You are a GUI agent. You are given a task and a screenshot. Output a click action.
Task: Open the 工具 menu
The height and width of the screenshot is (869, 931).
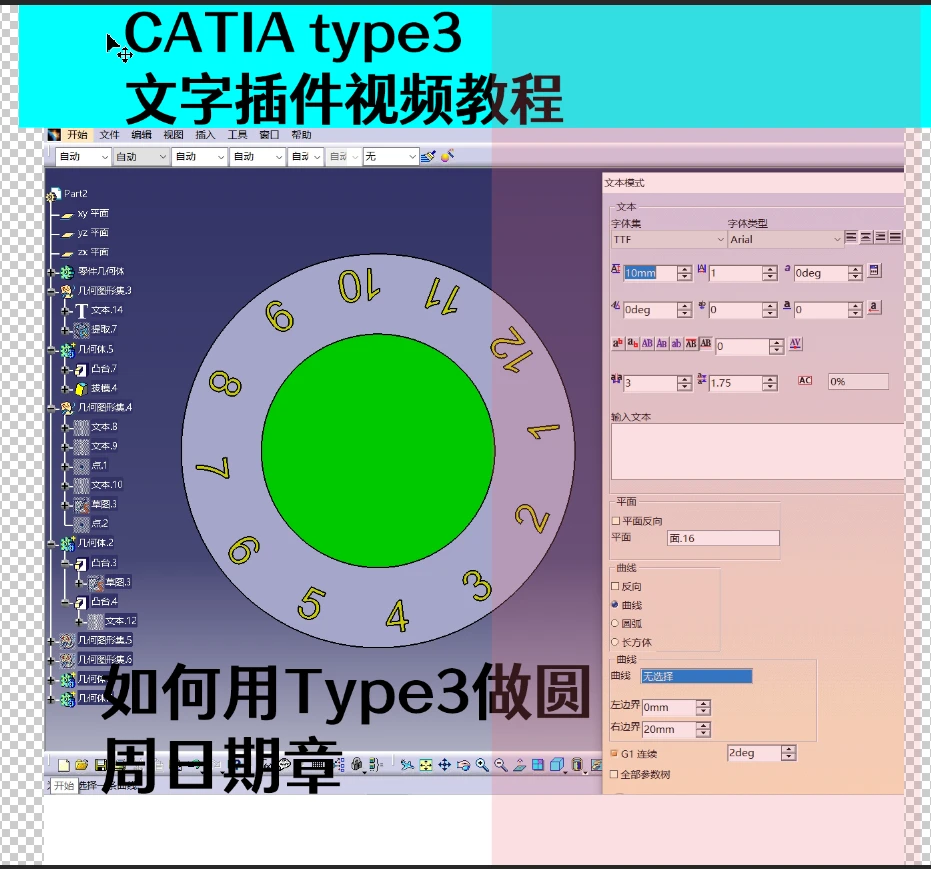click(238, 135)
